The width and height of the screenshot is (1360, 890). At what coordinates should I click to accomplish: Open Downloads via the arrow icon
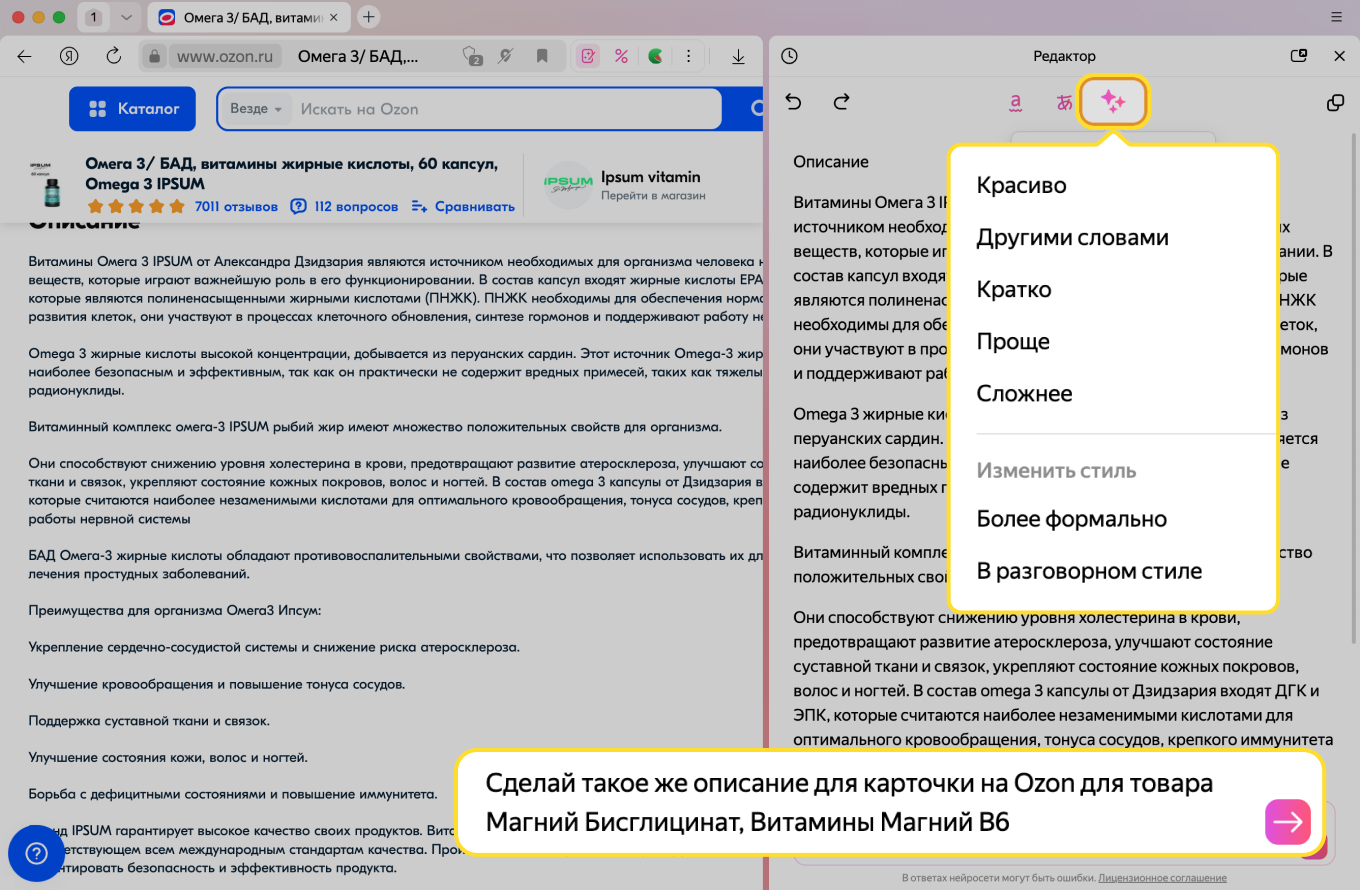tap(738, 56)
